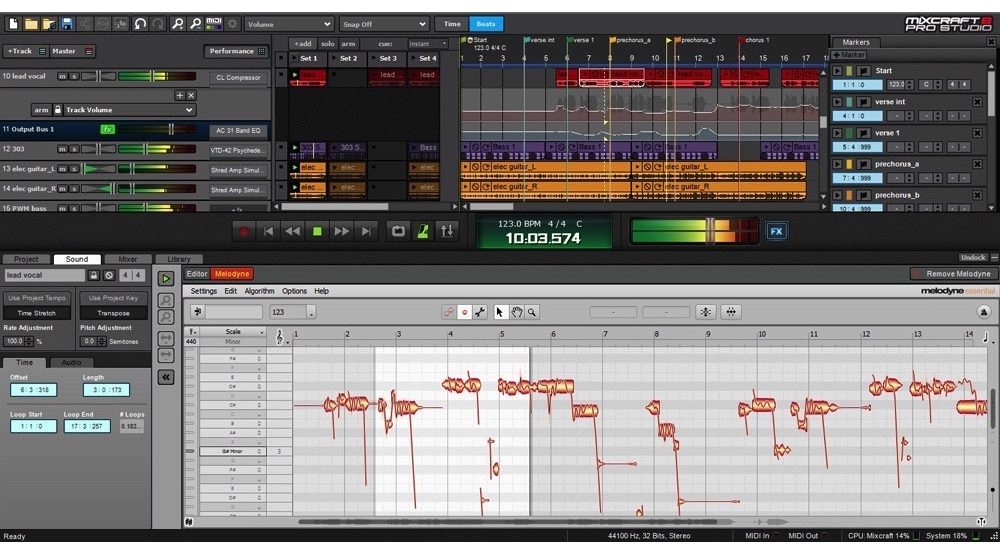Open the master FX button beside the output meter
This screenshot has height=546, width=1000.
(x=776, y=232)
